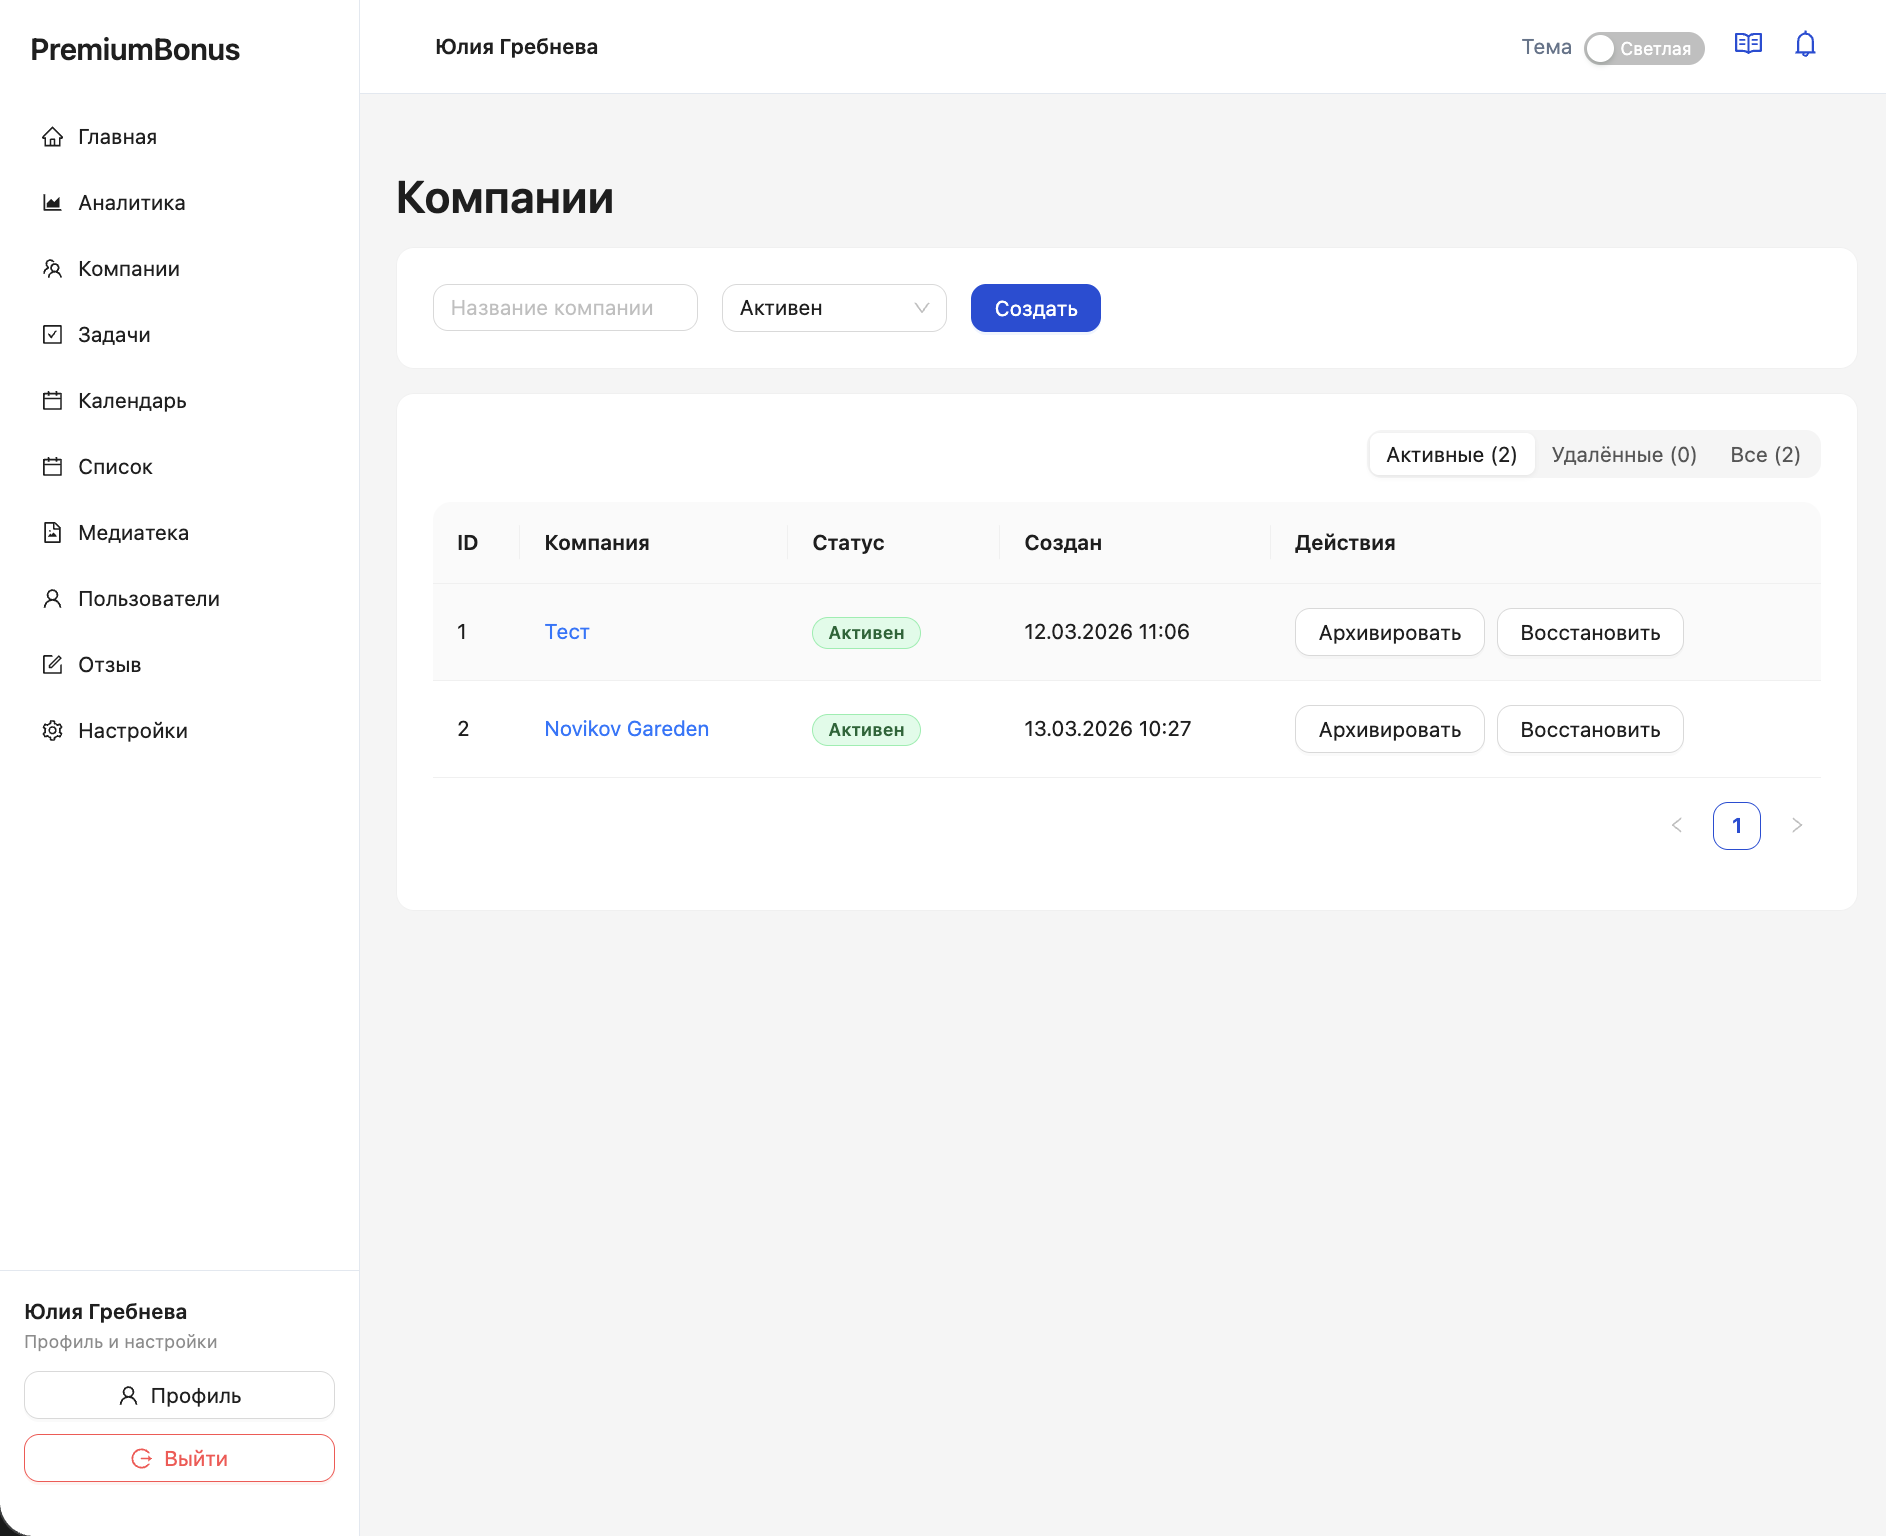The width and height of the screenshot is (1886, 1536).
Task: Go to next page arrow
Action: (x=1797, y=826)
